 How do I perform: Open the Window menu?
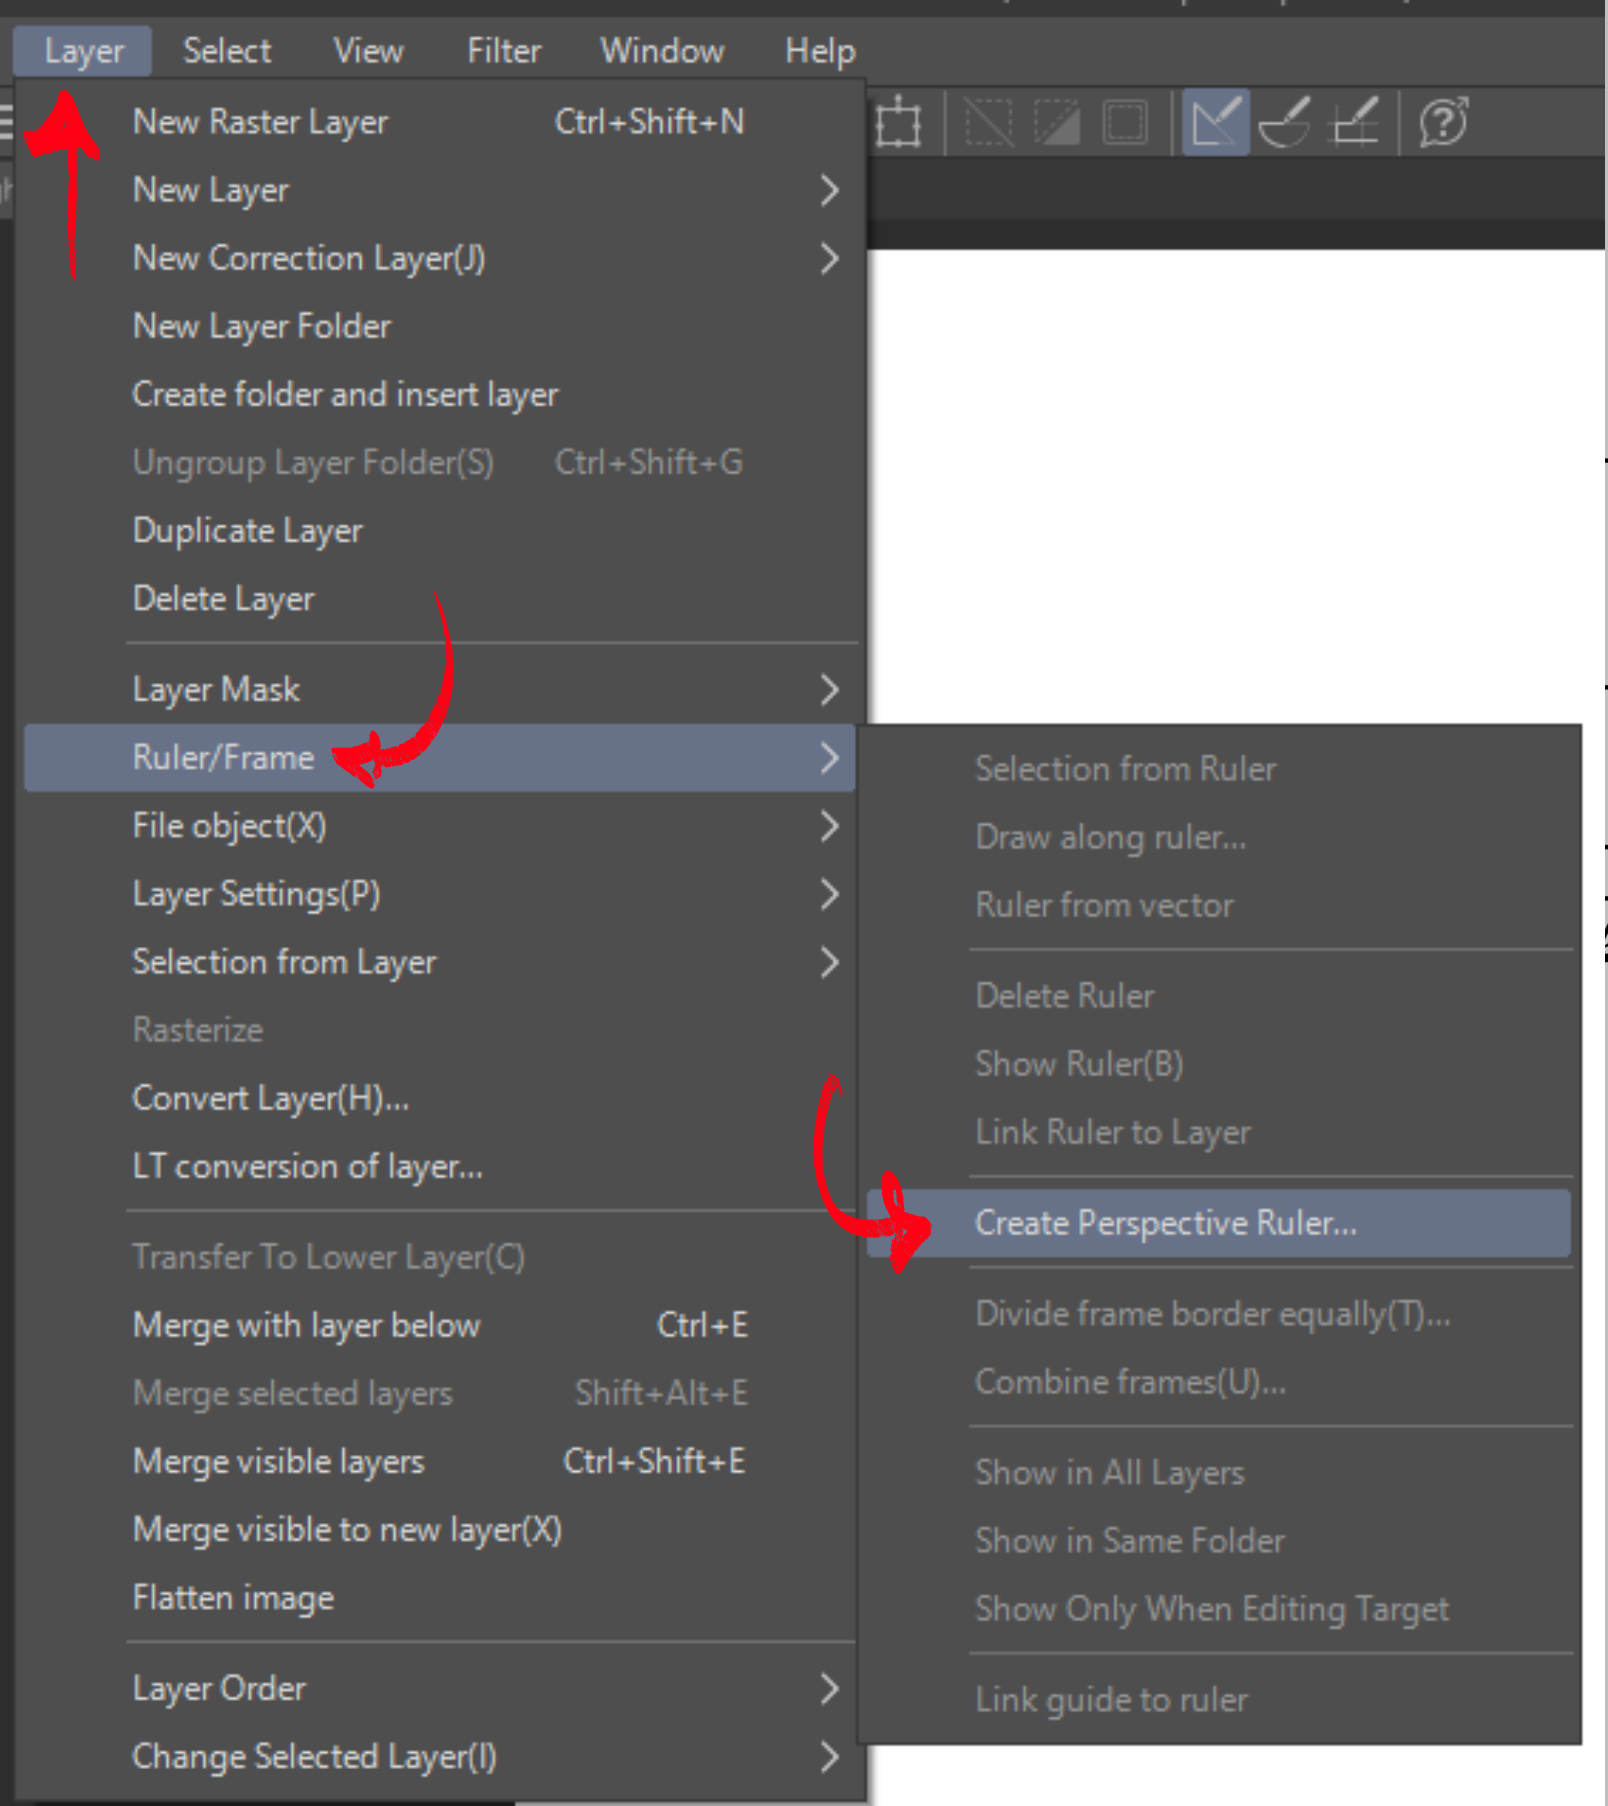662,51
